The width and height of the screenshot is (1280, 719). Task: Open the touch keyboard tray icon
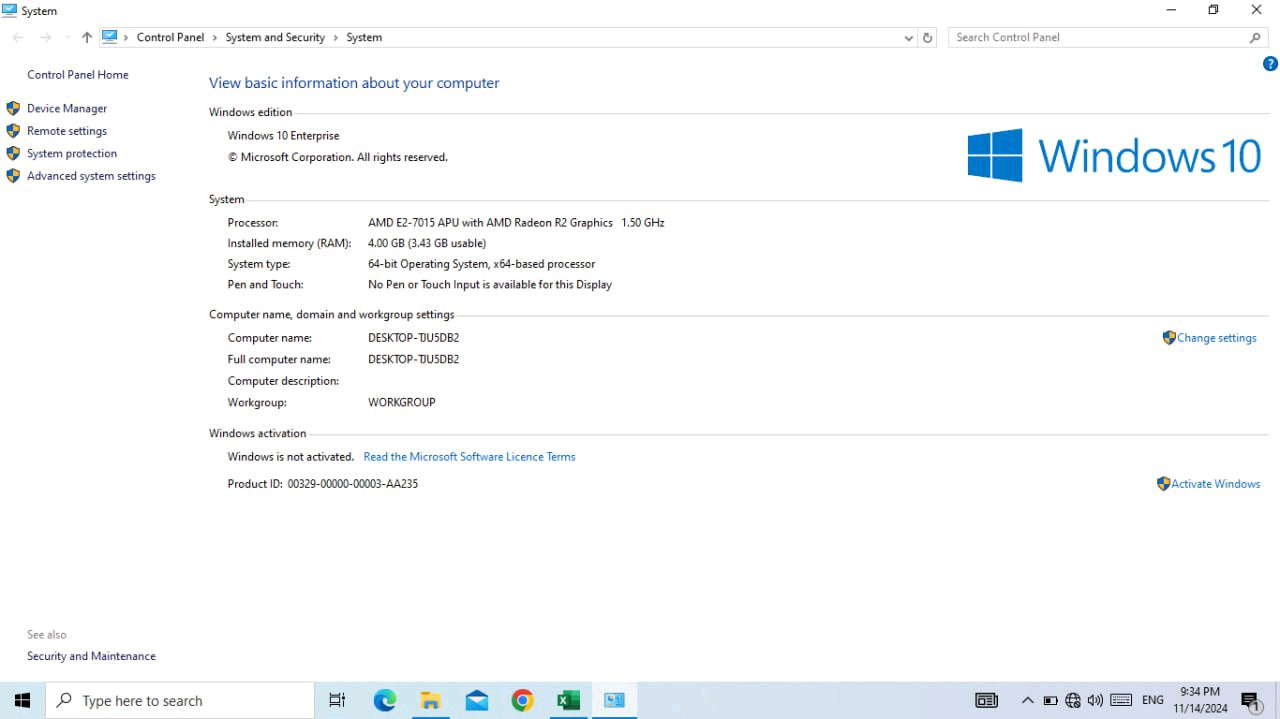tap(1121, 700)
